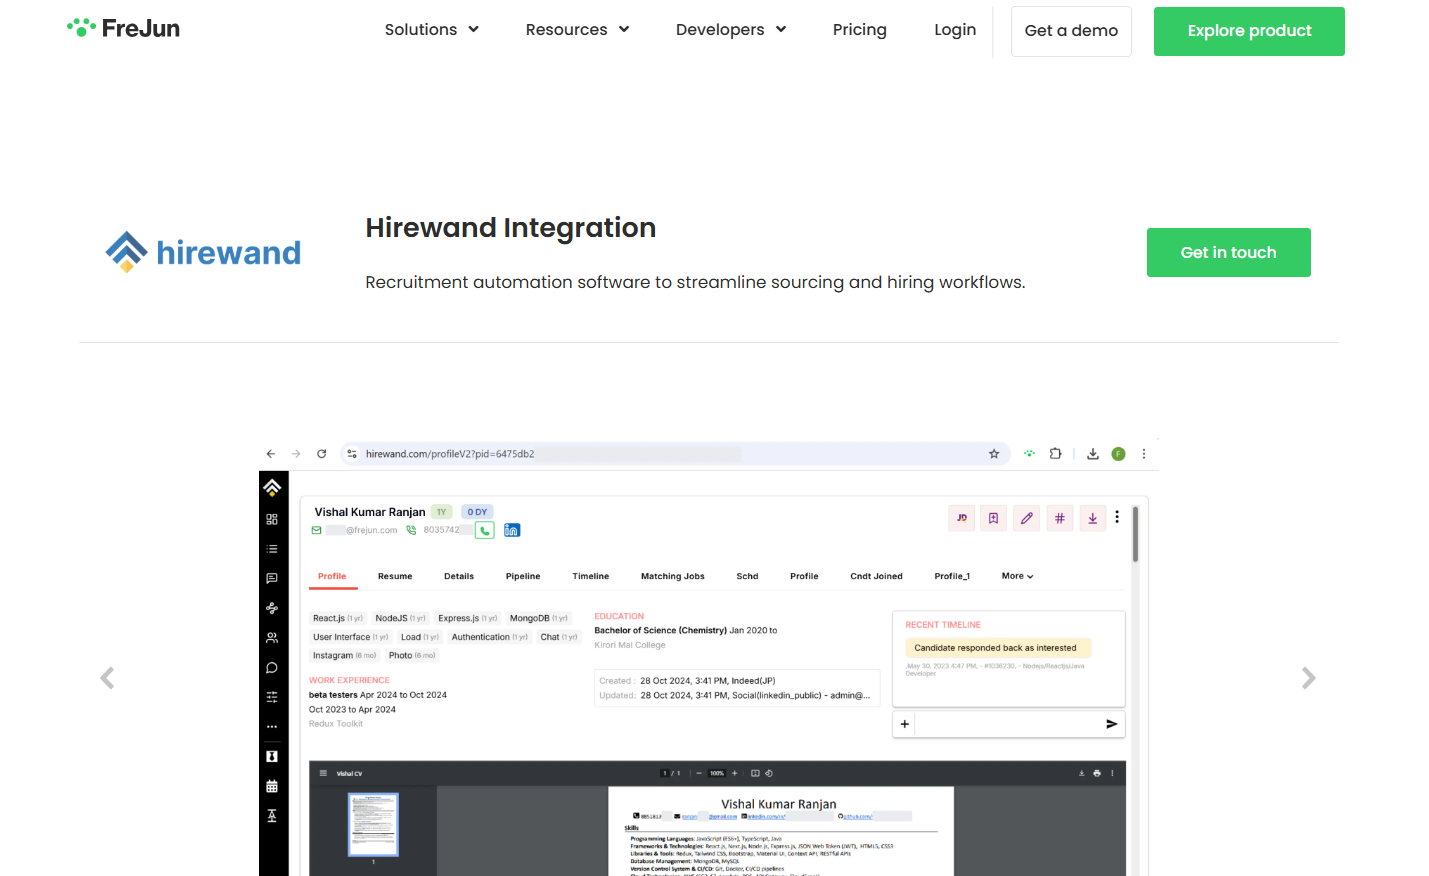Click the JD icon on the candidate card
The width and height of the screenshot is (1429, 876).
coord(961,518)
